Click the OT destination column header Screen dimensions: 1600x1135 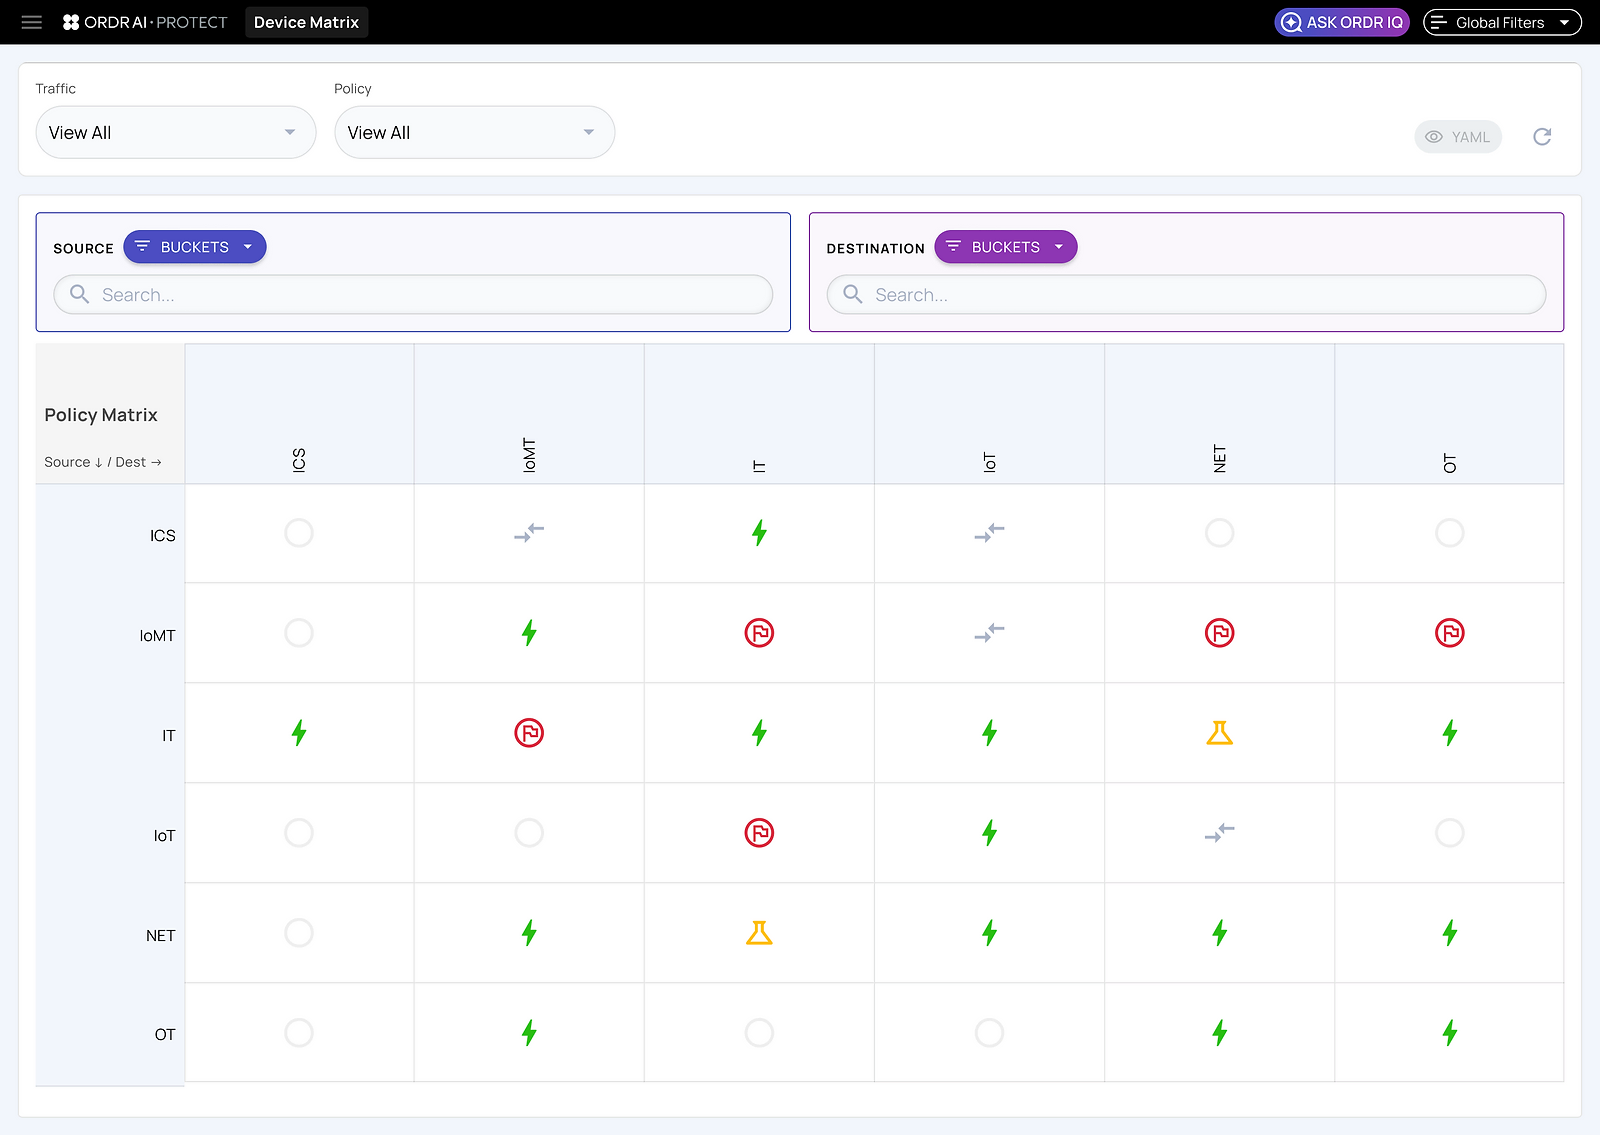(1450, 463)
